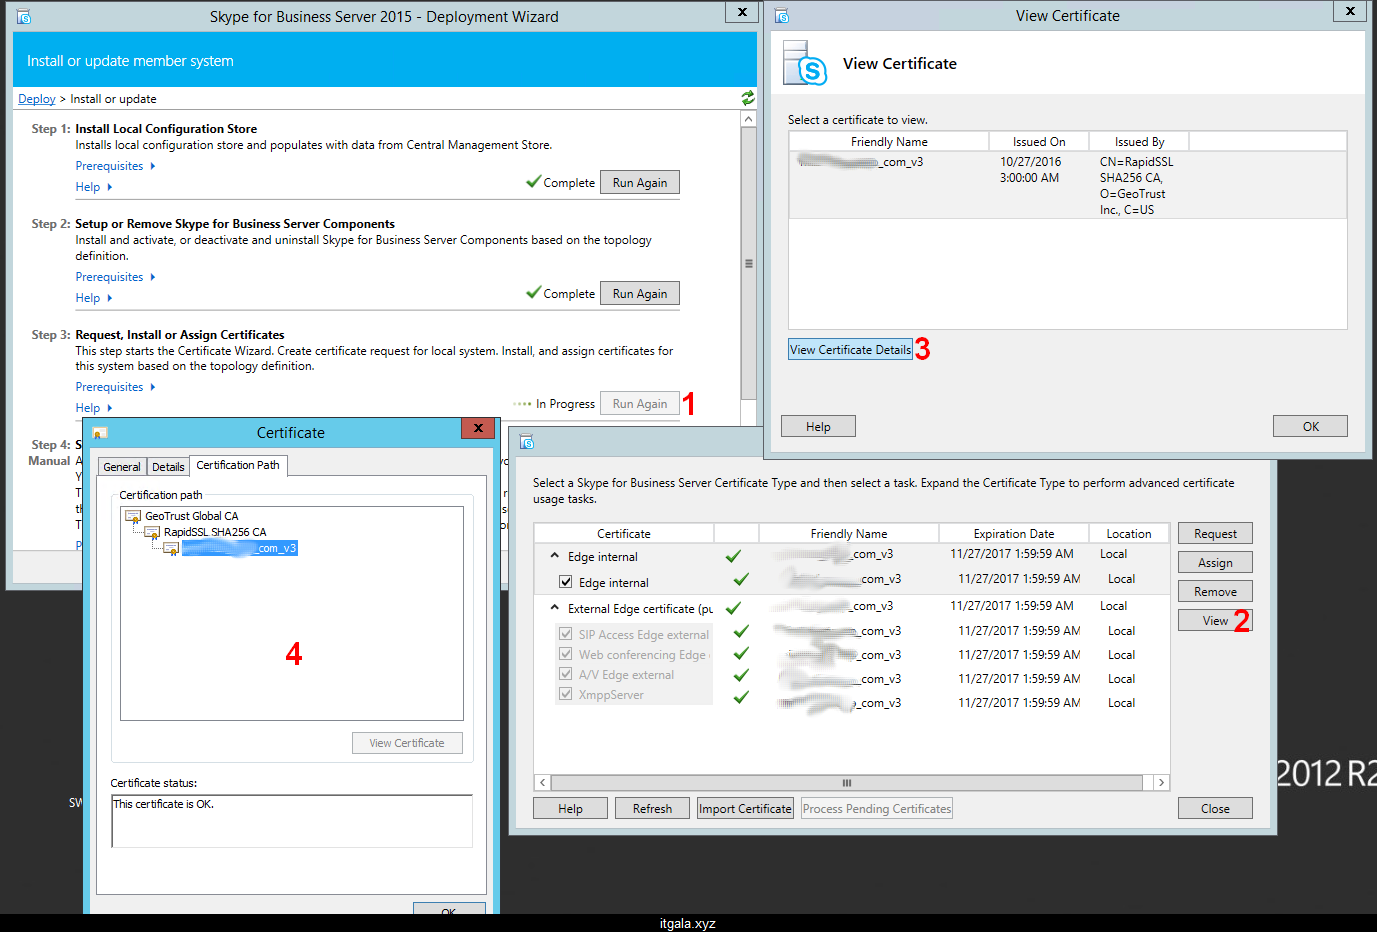Click the Skype server logo in View Certificate
Screen dimensions: 1377x932
click(x=805, y=63)
